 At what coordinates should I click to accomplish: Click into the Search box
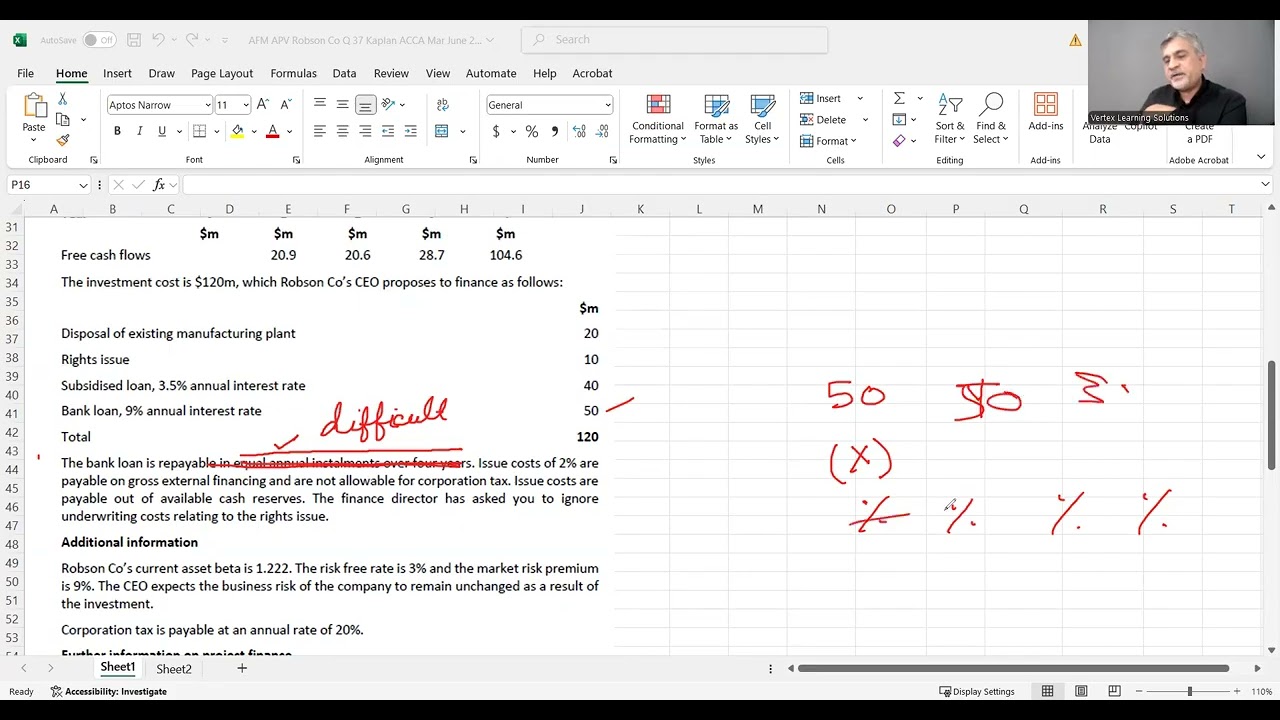[x=675, y=40]
